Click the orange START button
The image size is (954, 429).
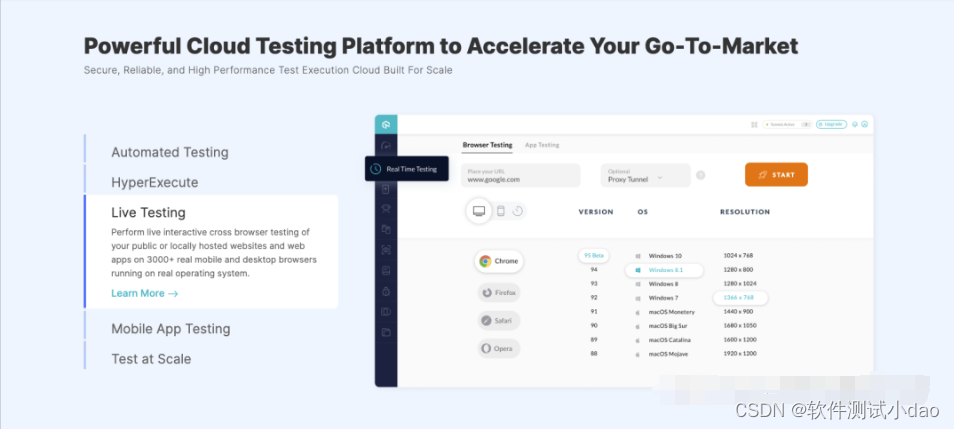point(776,175)
